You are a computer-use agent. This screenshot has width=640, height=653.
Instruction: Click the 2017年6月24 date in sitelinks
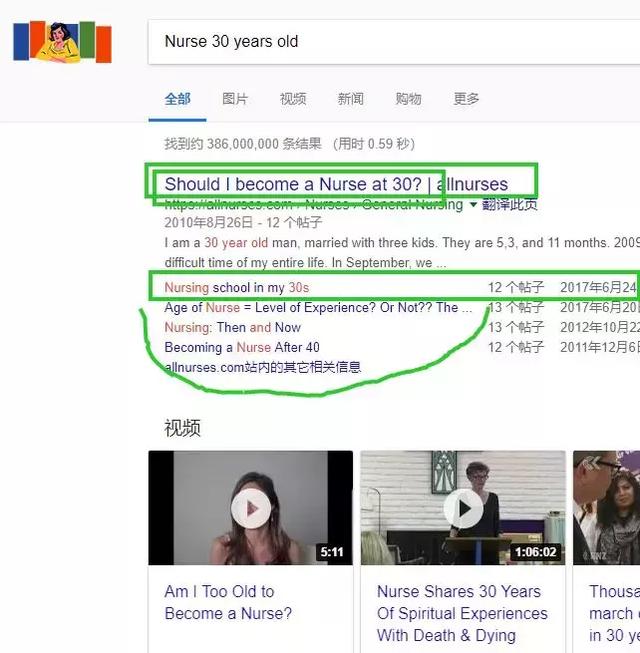click(x=598, y=287)
